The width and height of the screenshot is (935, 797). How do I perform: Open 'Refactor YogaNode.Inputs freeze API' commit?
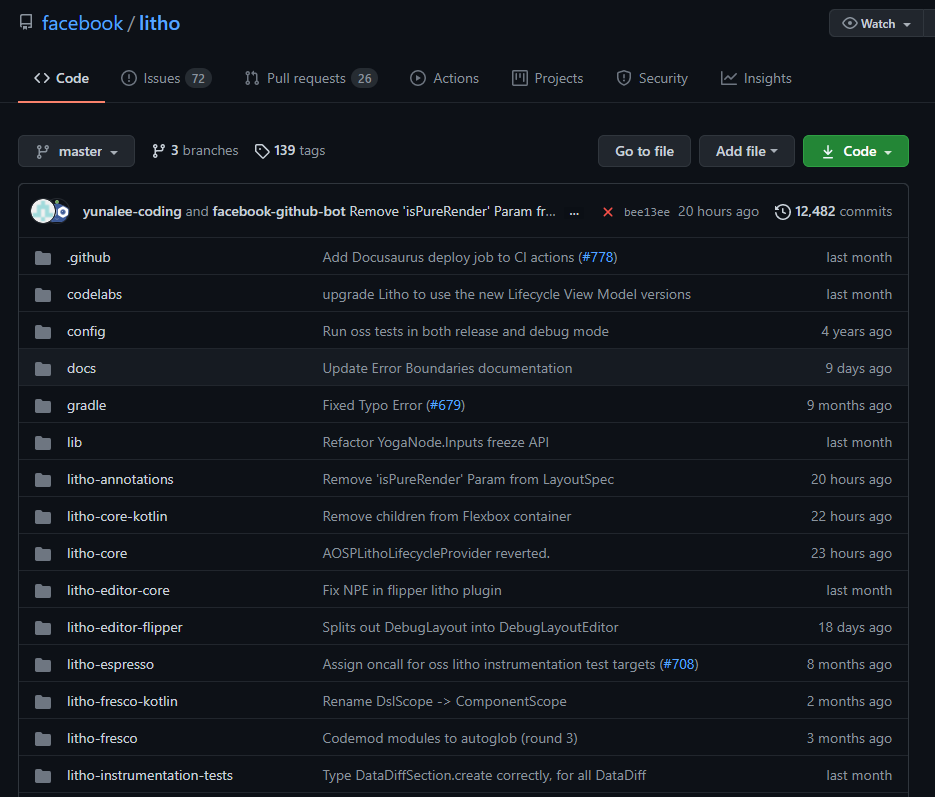click(x=436, y=442)
